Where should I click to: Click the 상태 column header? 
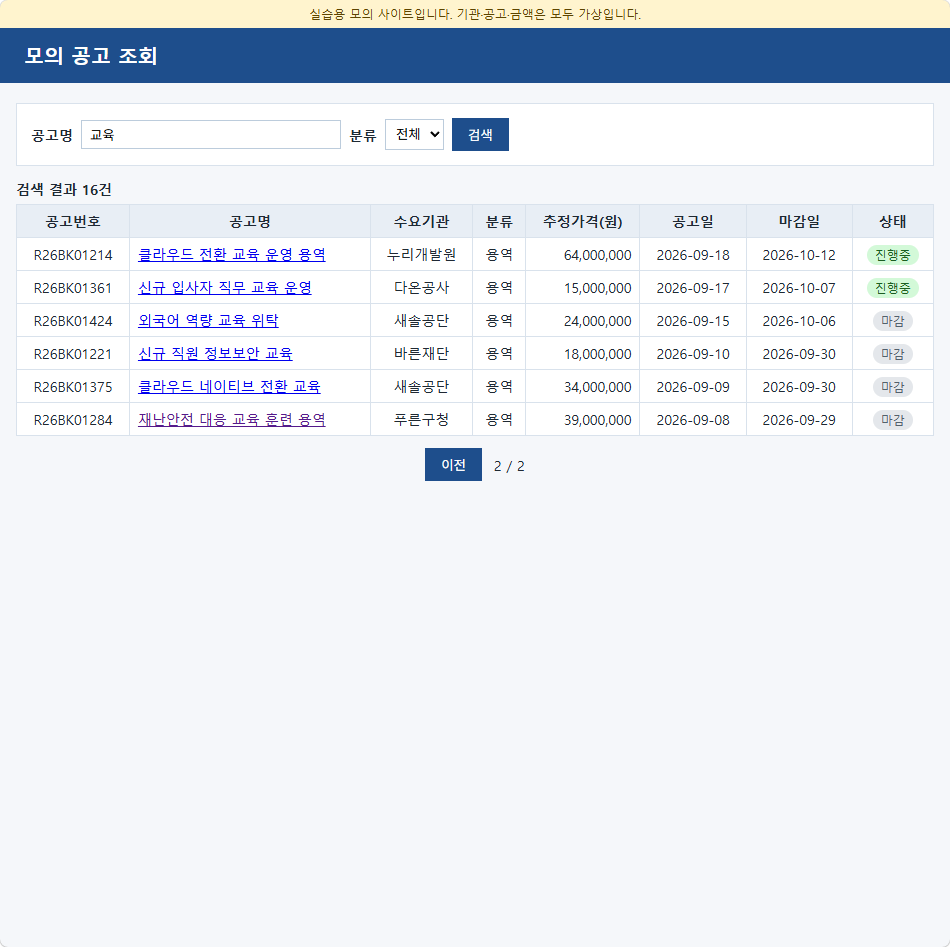(x=892, y=222)
